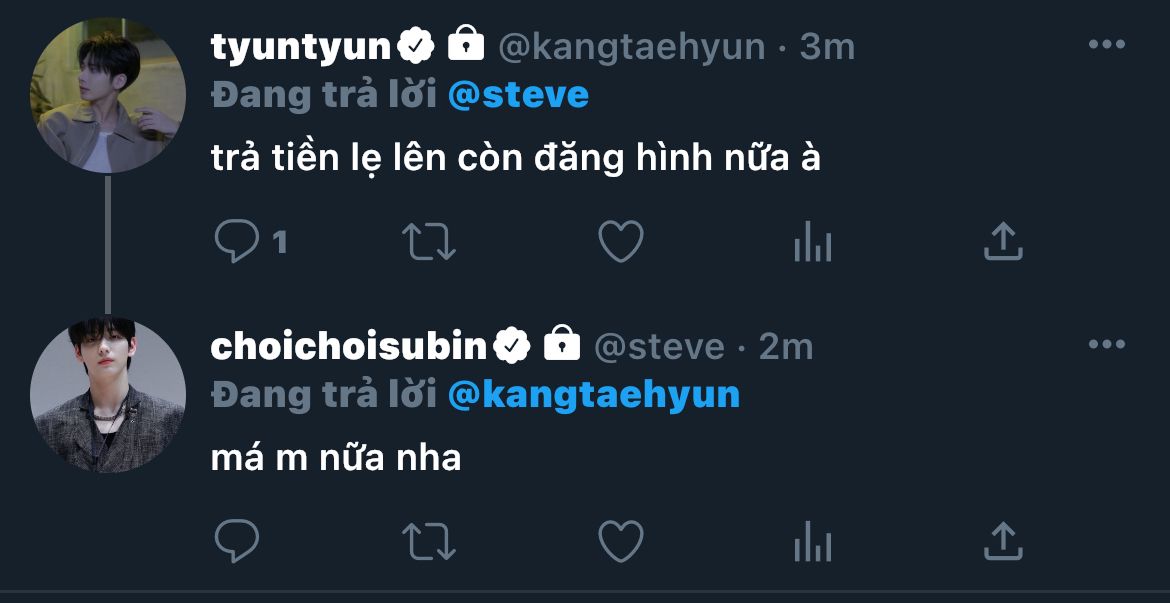1170x603 pixels.
Task: View analytics for choichoisubin's tweet
Action: [812, 541]
